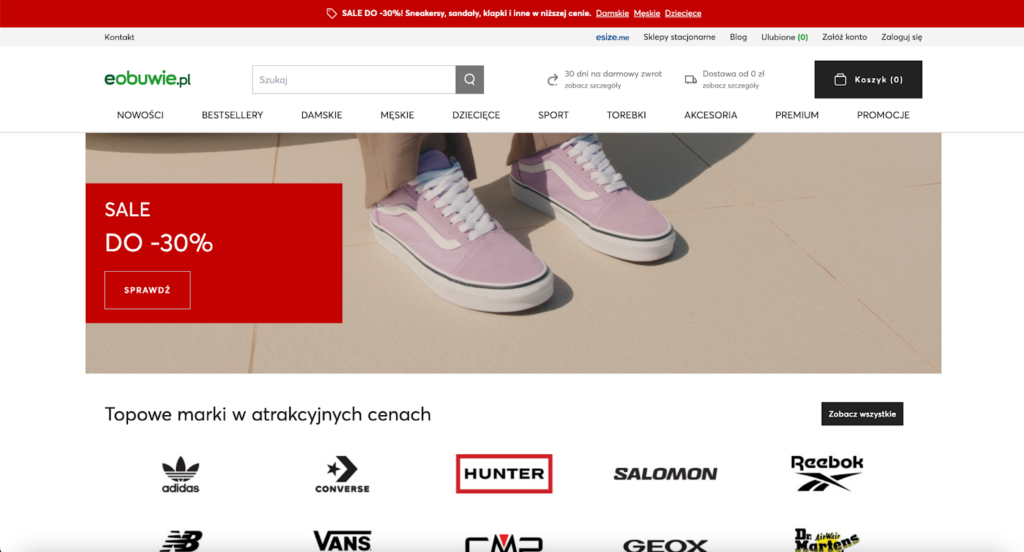Click the sale tag icon in the red banner

tap(332, 13)
